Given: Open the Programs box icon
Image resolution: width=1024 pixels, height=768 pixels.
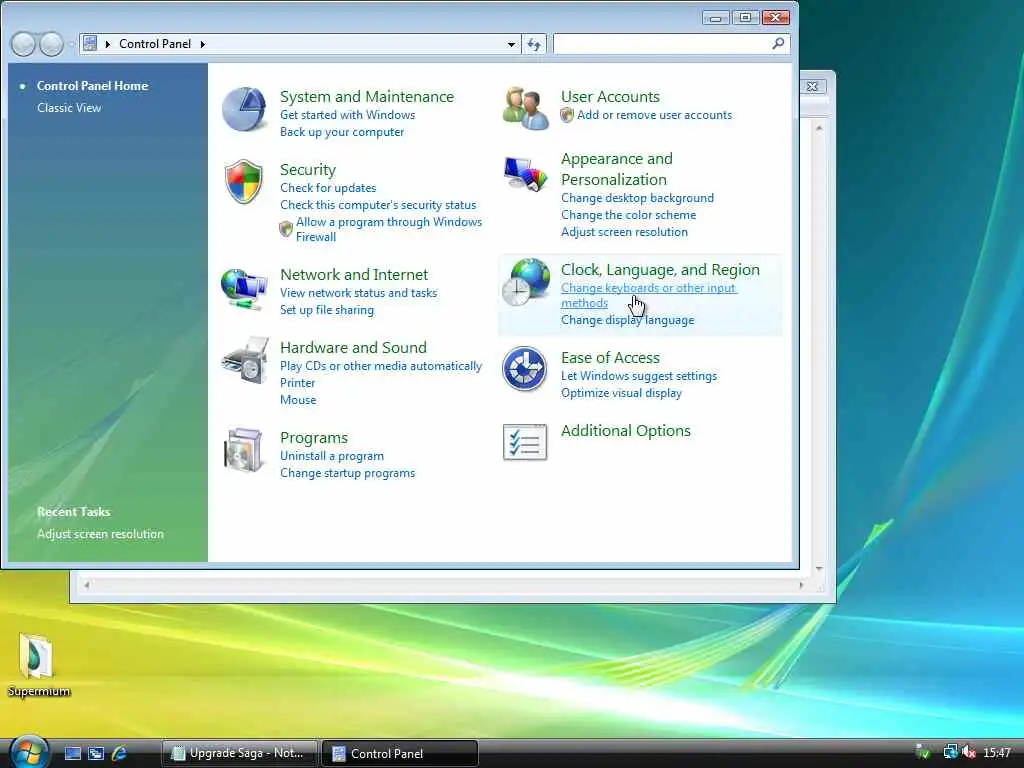Looking at the screenshot, I should click(244, 449).
